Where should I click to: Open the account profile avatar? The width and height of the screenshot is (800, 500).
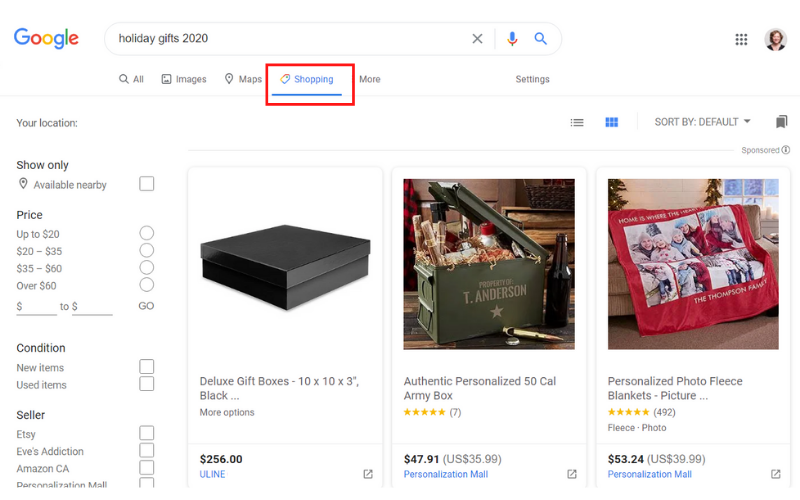tap(775, 39)
